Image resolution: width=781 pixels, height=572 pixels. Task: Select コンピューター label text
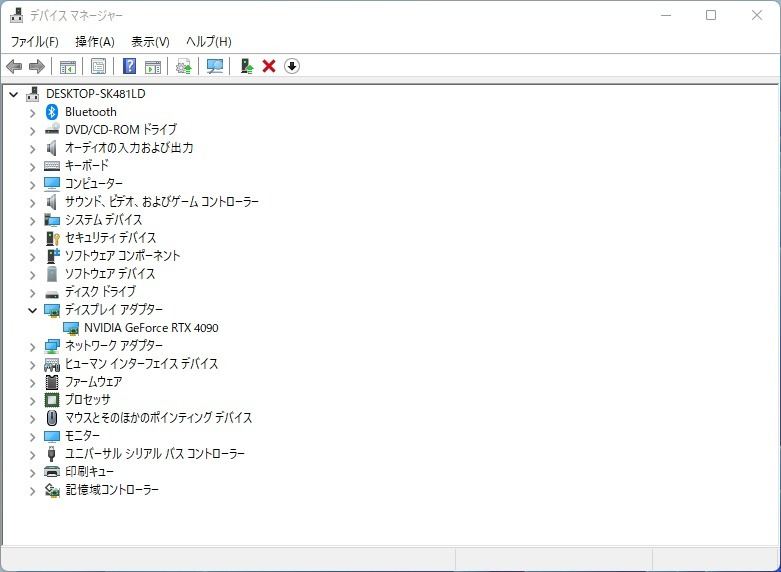click(94, 183)
